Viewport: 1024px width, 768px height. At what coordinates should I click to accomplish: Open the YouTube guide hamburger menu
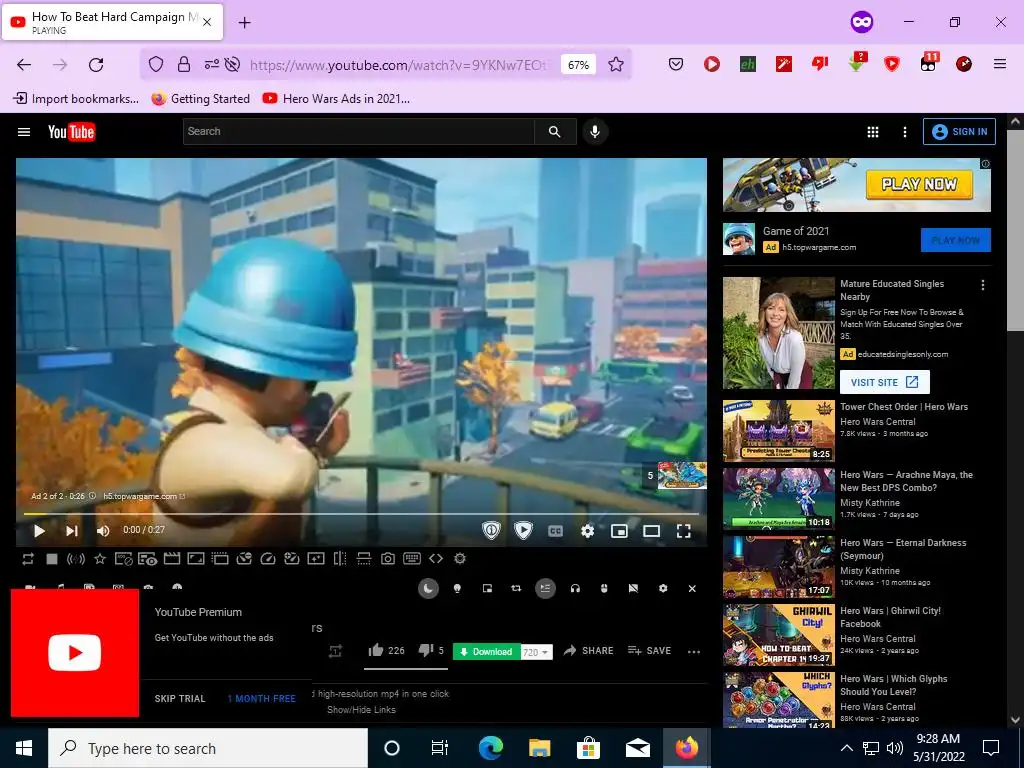(24, 132)
